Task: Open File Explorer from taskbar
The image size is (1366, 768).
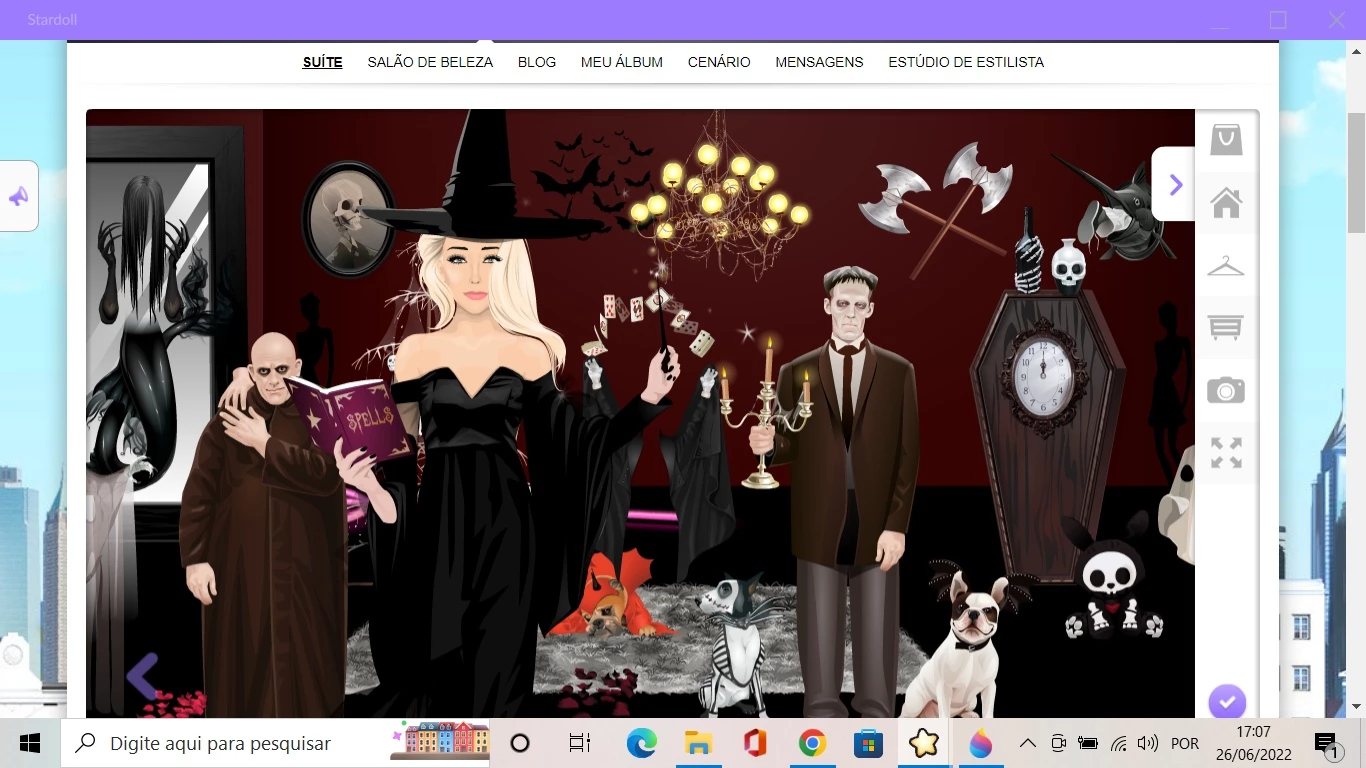Action: 698,743
